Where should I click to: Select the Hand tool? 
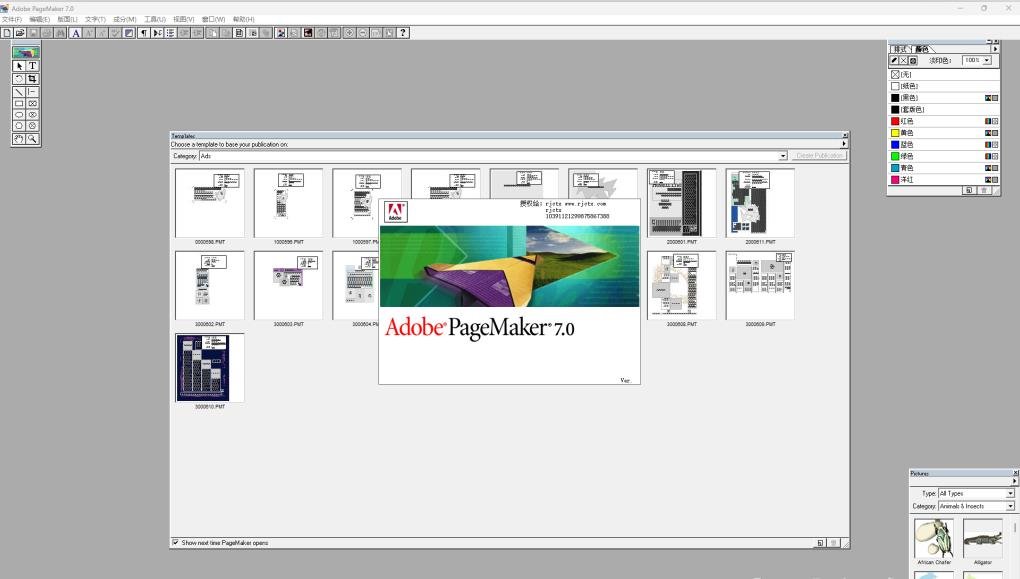coord(19,139)
